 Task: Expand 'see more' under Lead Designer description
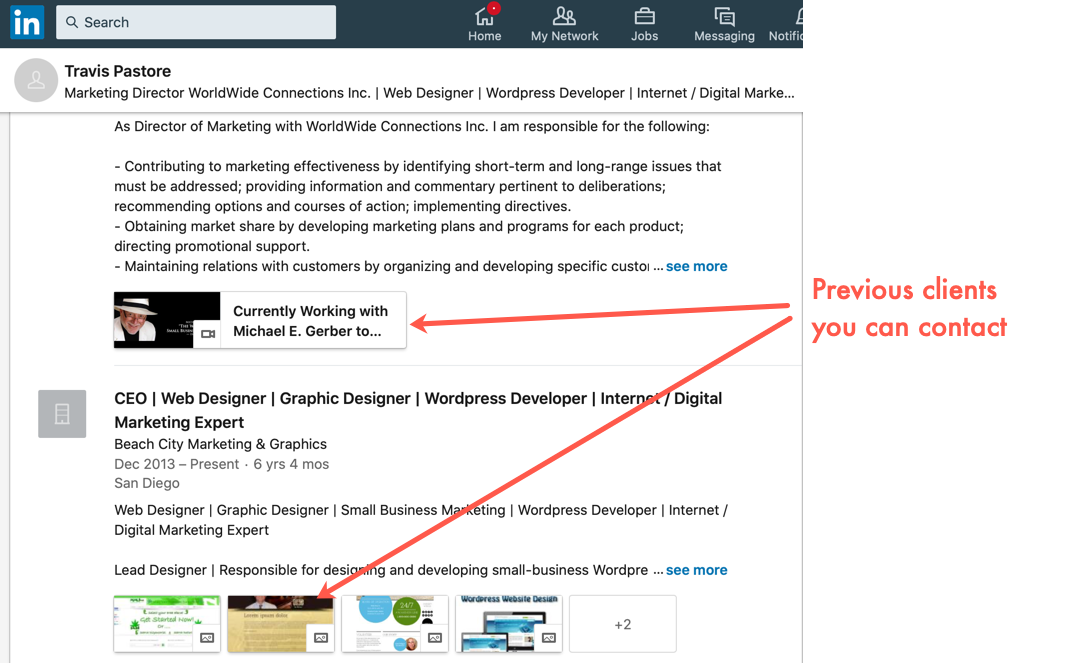click(x=696, y=570)
